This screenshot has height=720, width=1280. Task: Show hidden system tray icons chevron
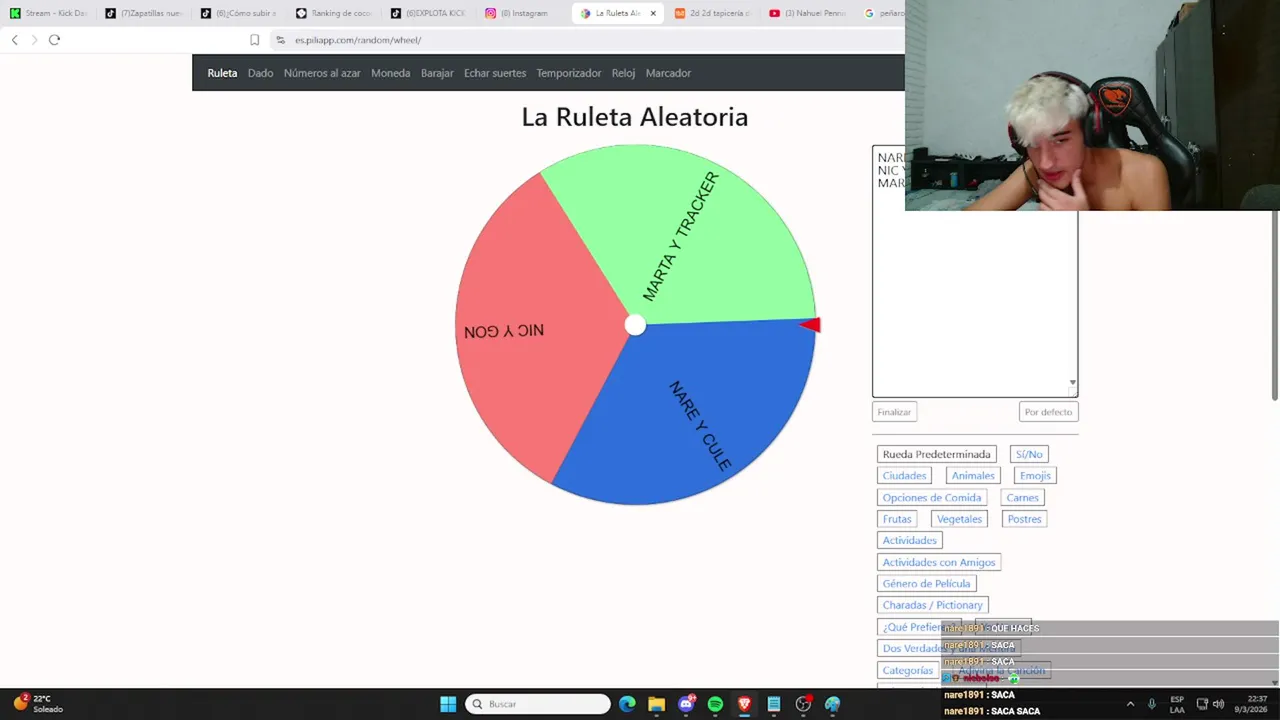[x=1130, y=704]
